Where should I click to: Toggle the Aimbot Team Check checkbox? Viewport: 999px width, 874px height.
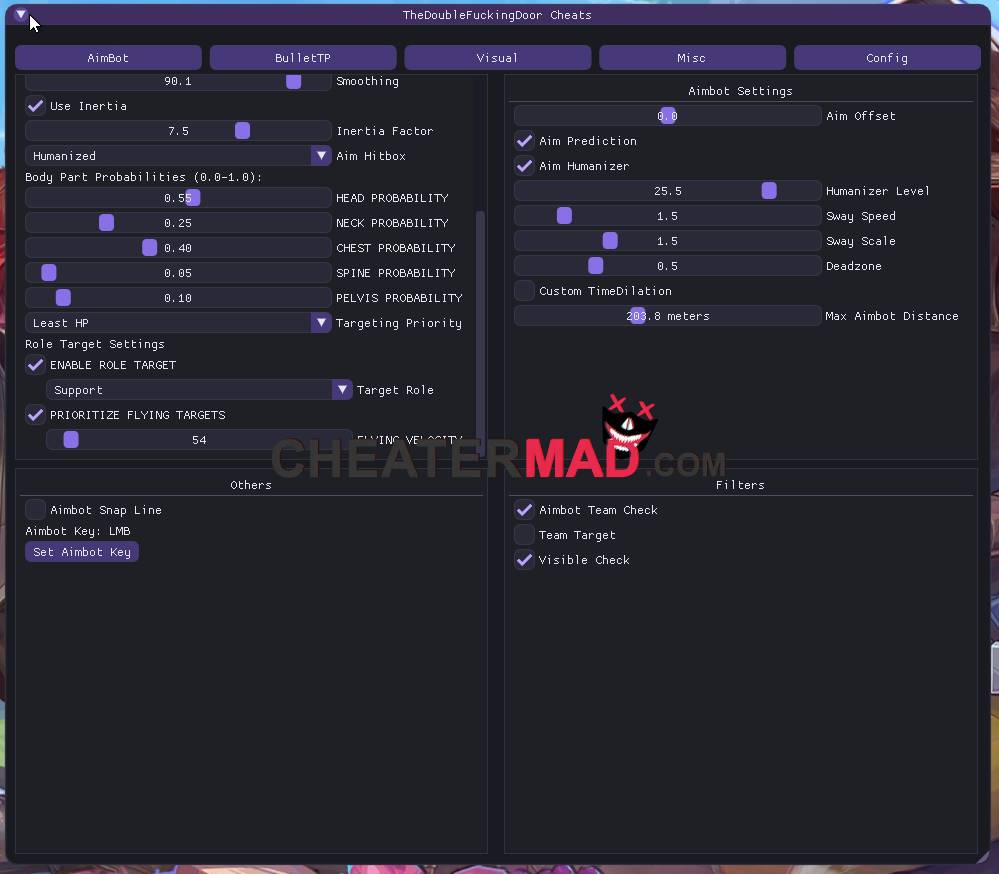point(524,510)
